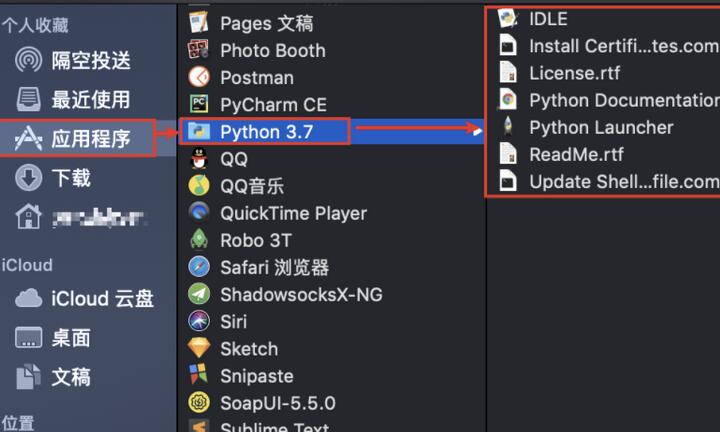Click the PyCharm CE app icon
The image size is (720, 432).
(x=199, y=104)
